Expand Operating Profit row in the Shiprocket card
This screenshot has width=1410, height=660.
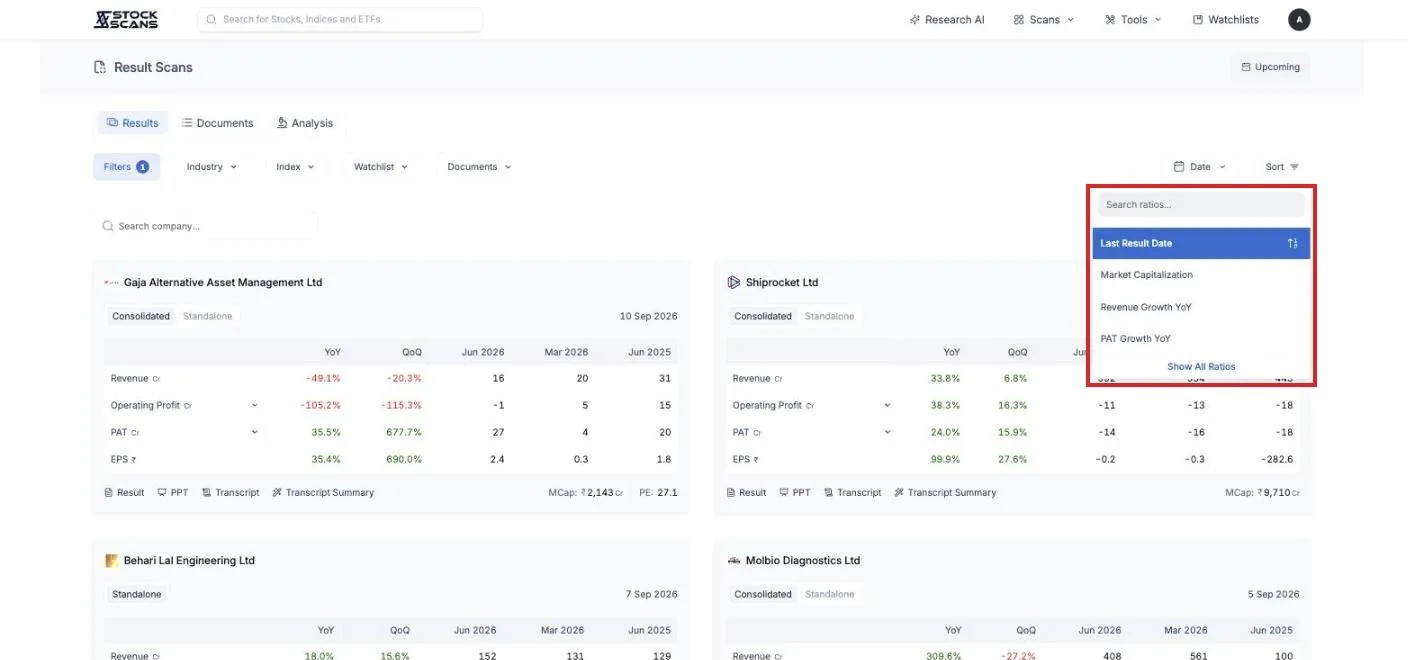pos(886,405)
